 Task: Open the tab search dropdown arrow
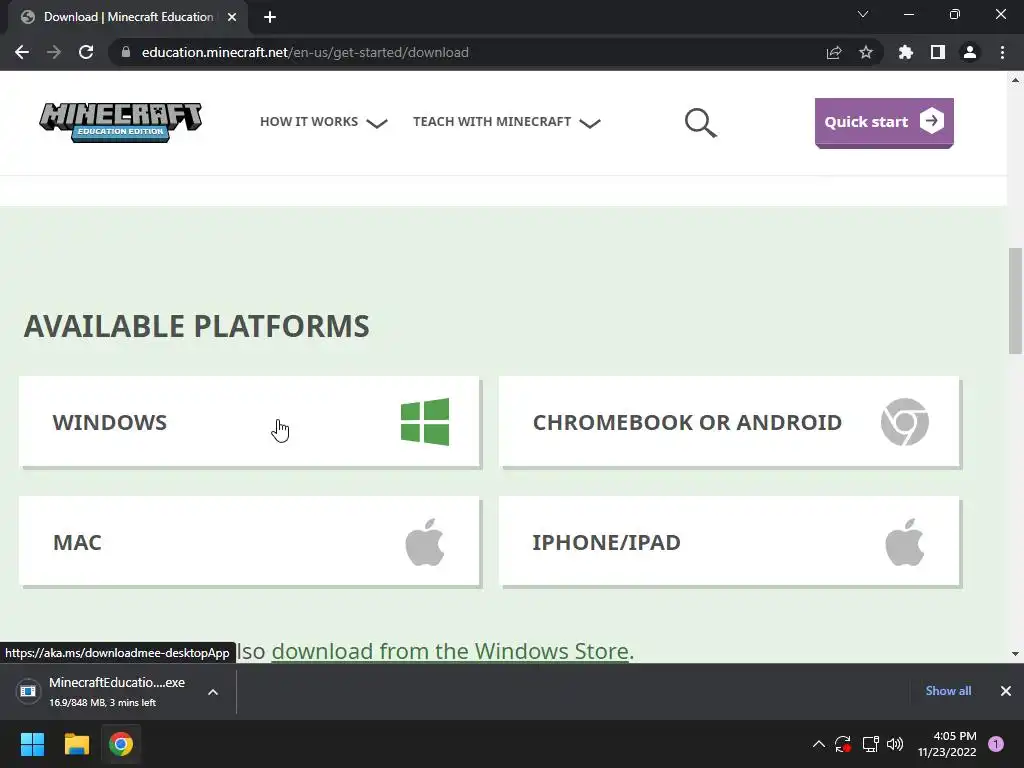(x=863, y=14)
